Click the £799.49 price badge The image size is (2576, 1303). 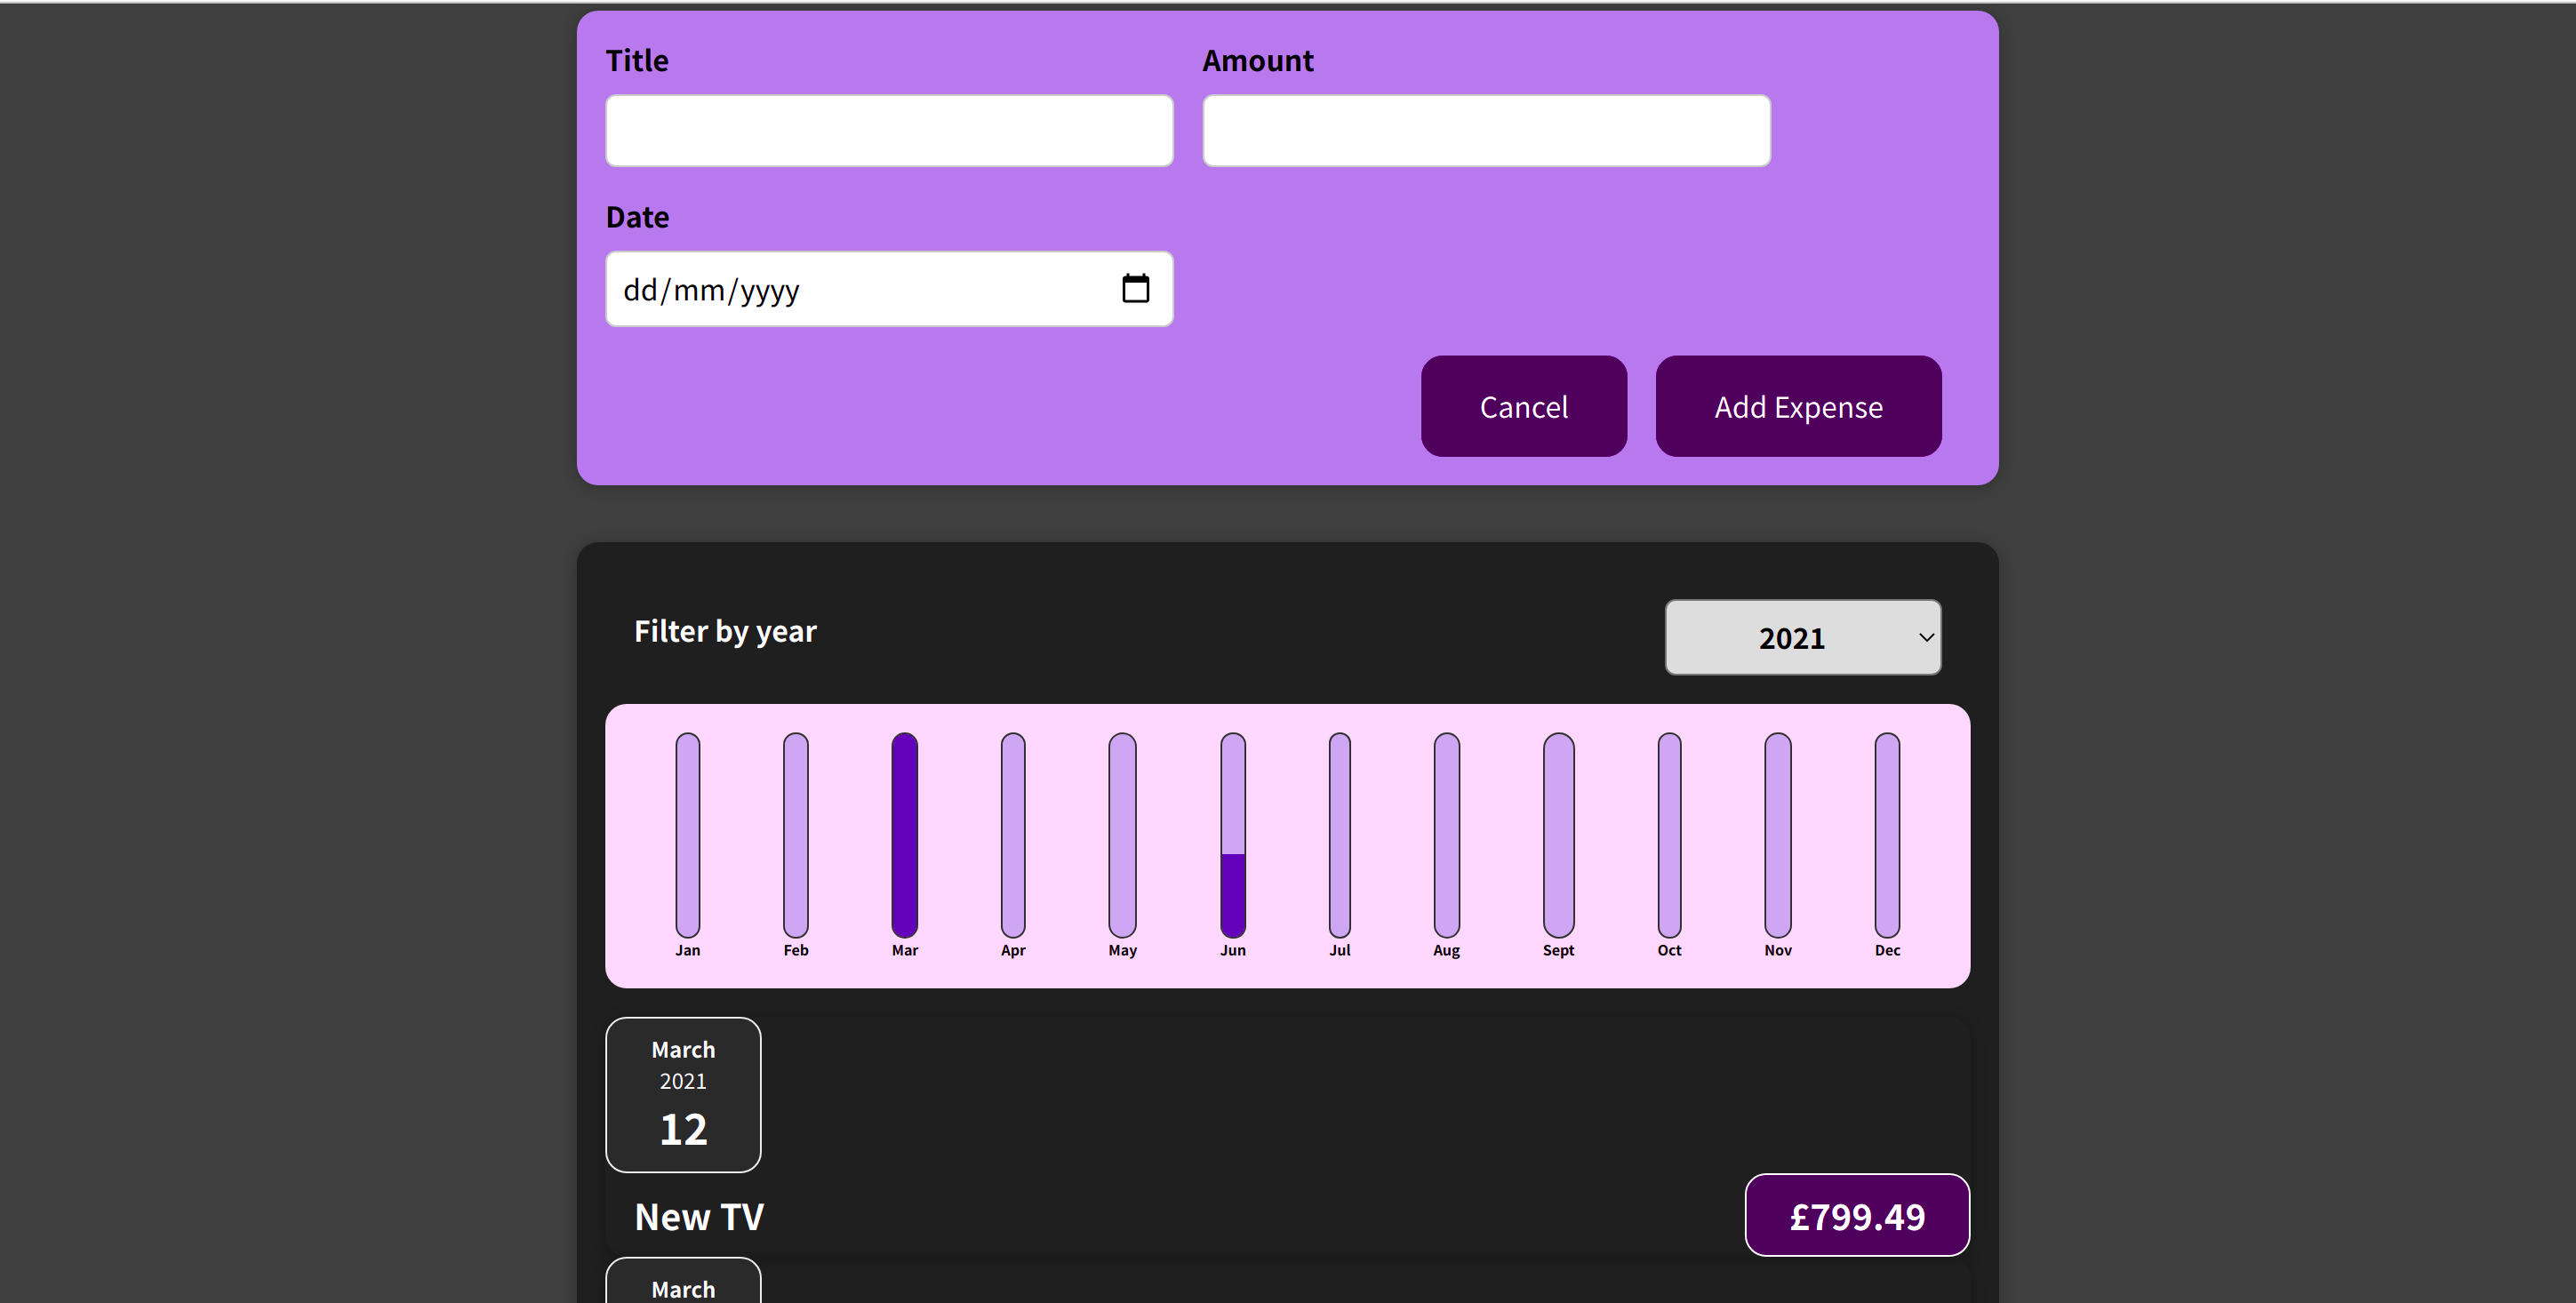click(x=1856, y=1216)
